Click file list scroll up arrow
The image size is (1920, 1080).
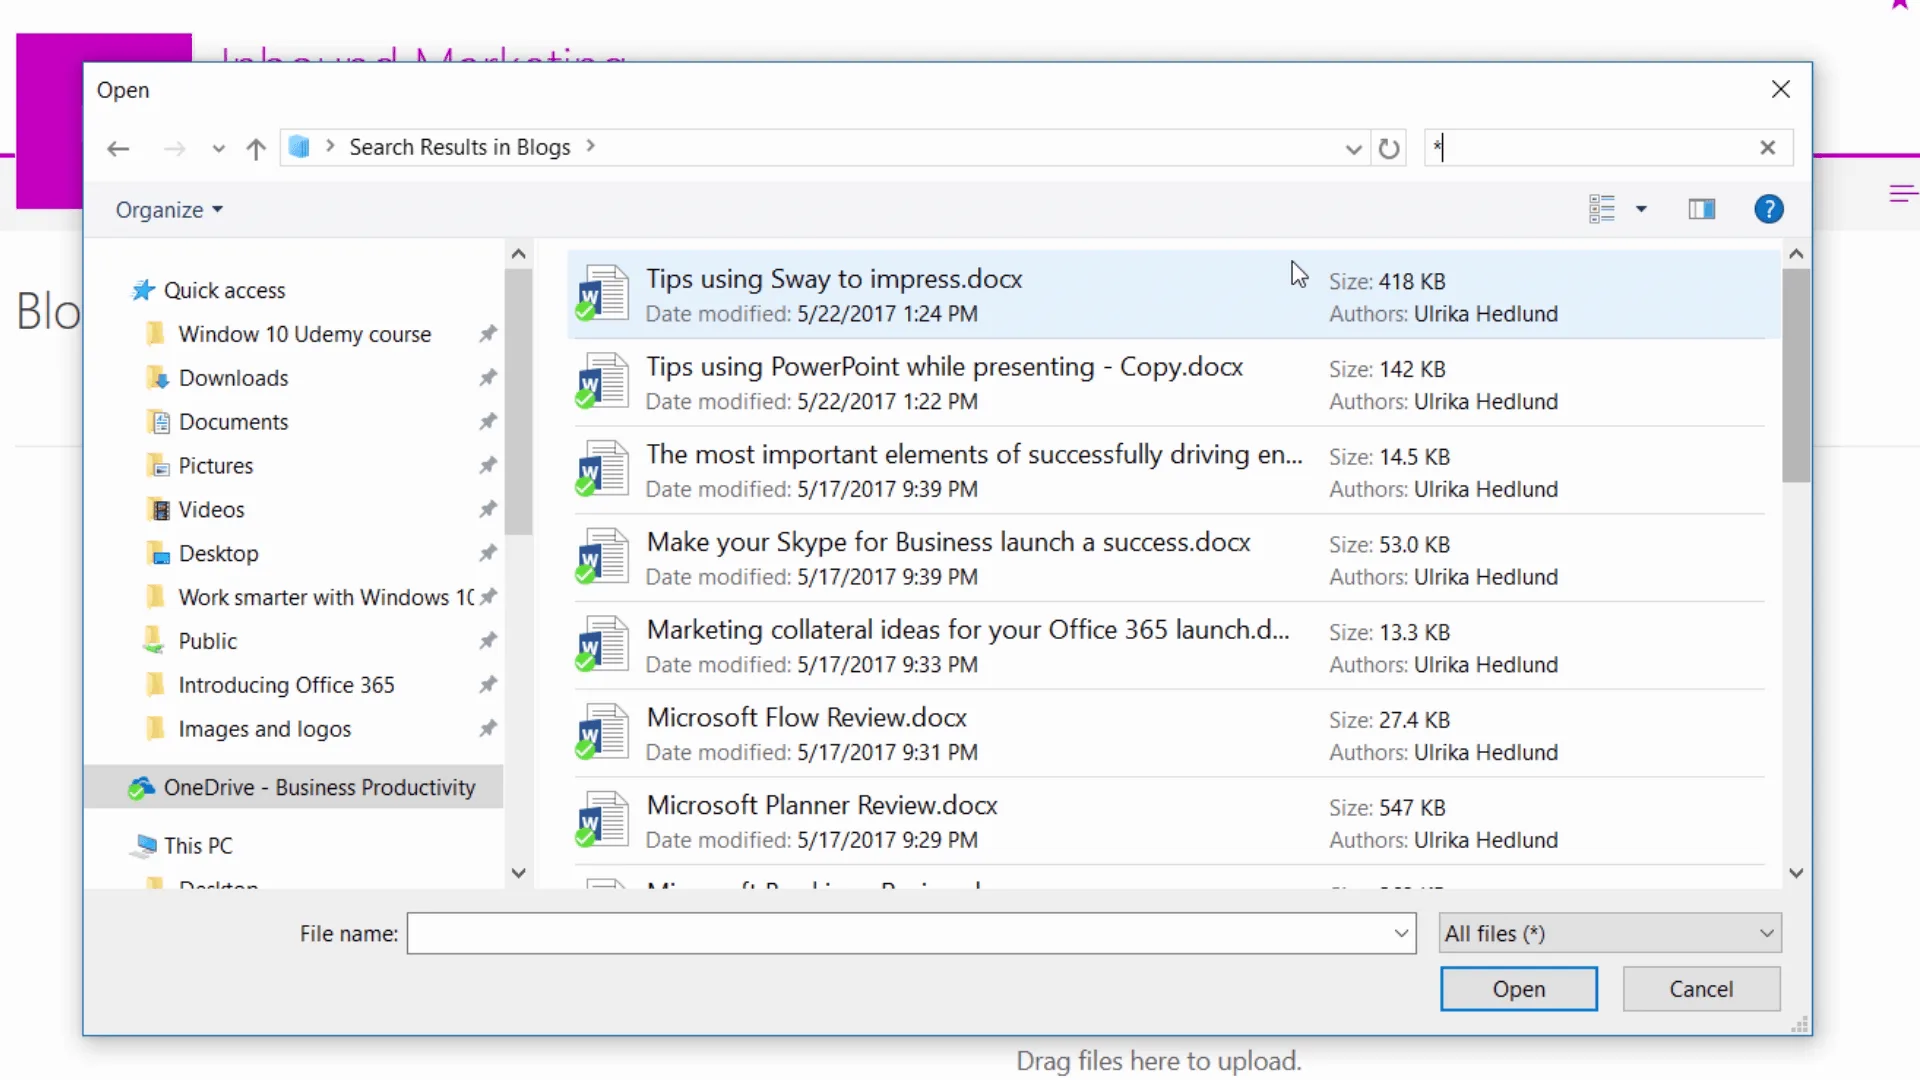pos(1796,254)
